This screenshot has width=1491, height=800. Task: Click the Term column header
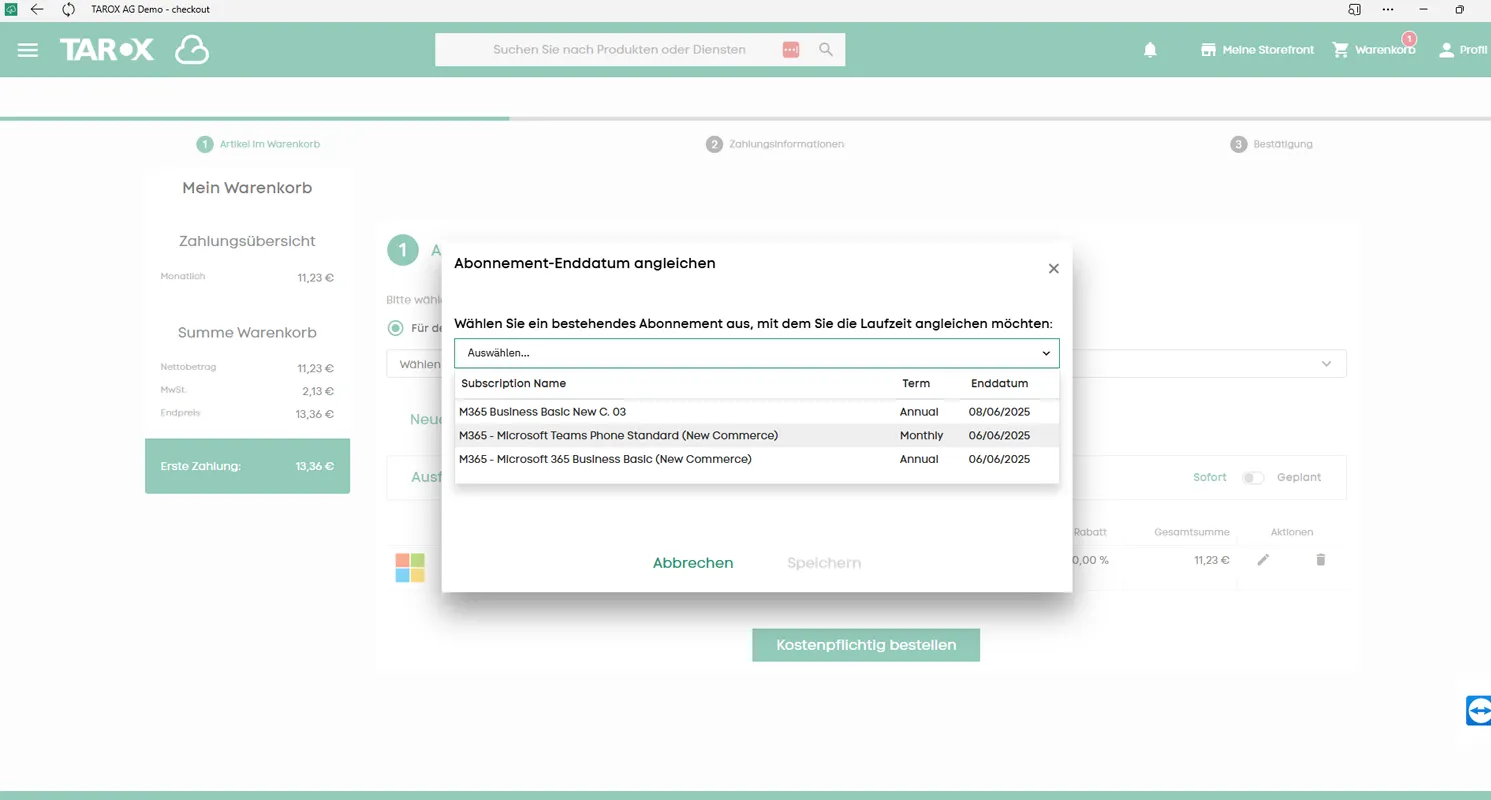coord(916,384)
